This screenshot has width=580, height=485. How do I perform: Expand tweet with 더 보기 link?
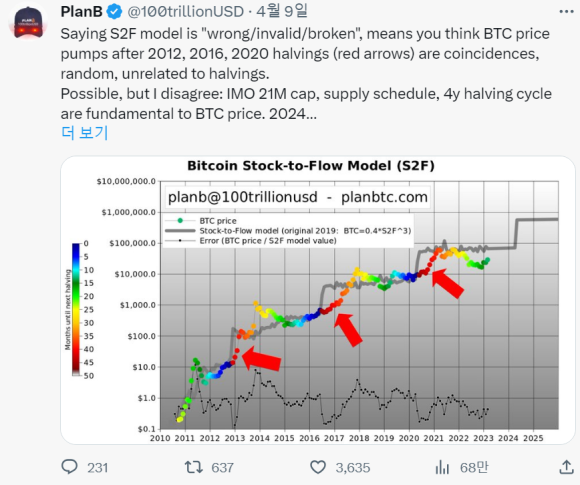point(84,132)
